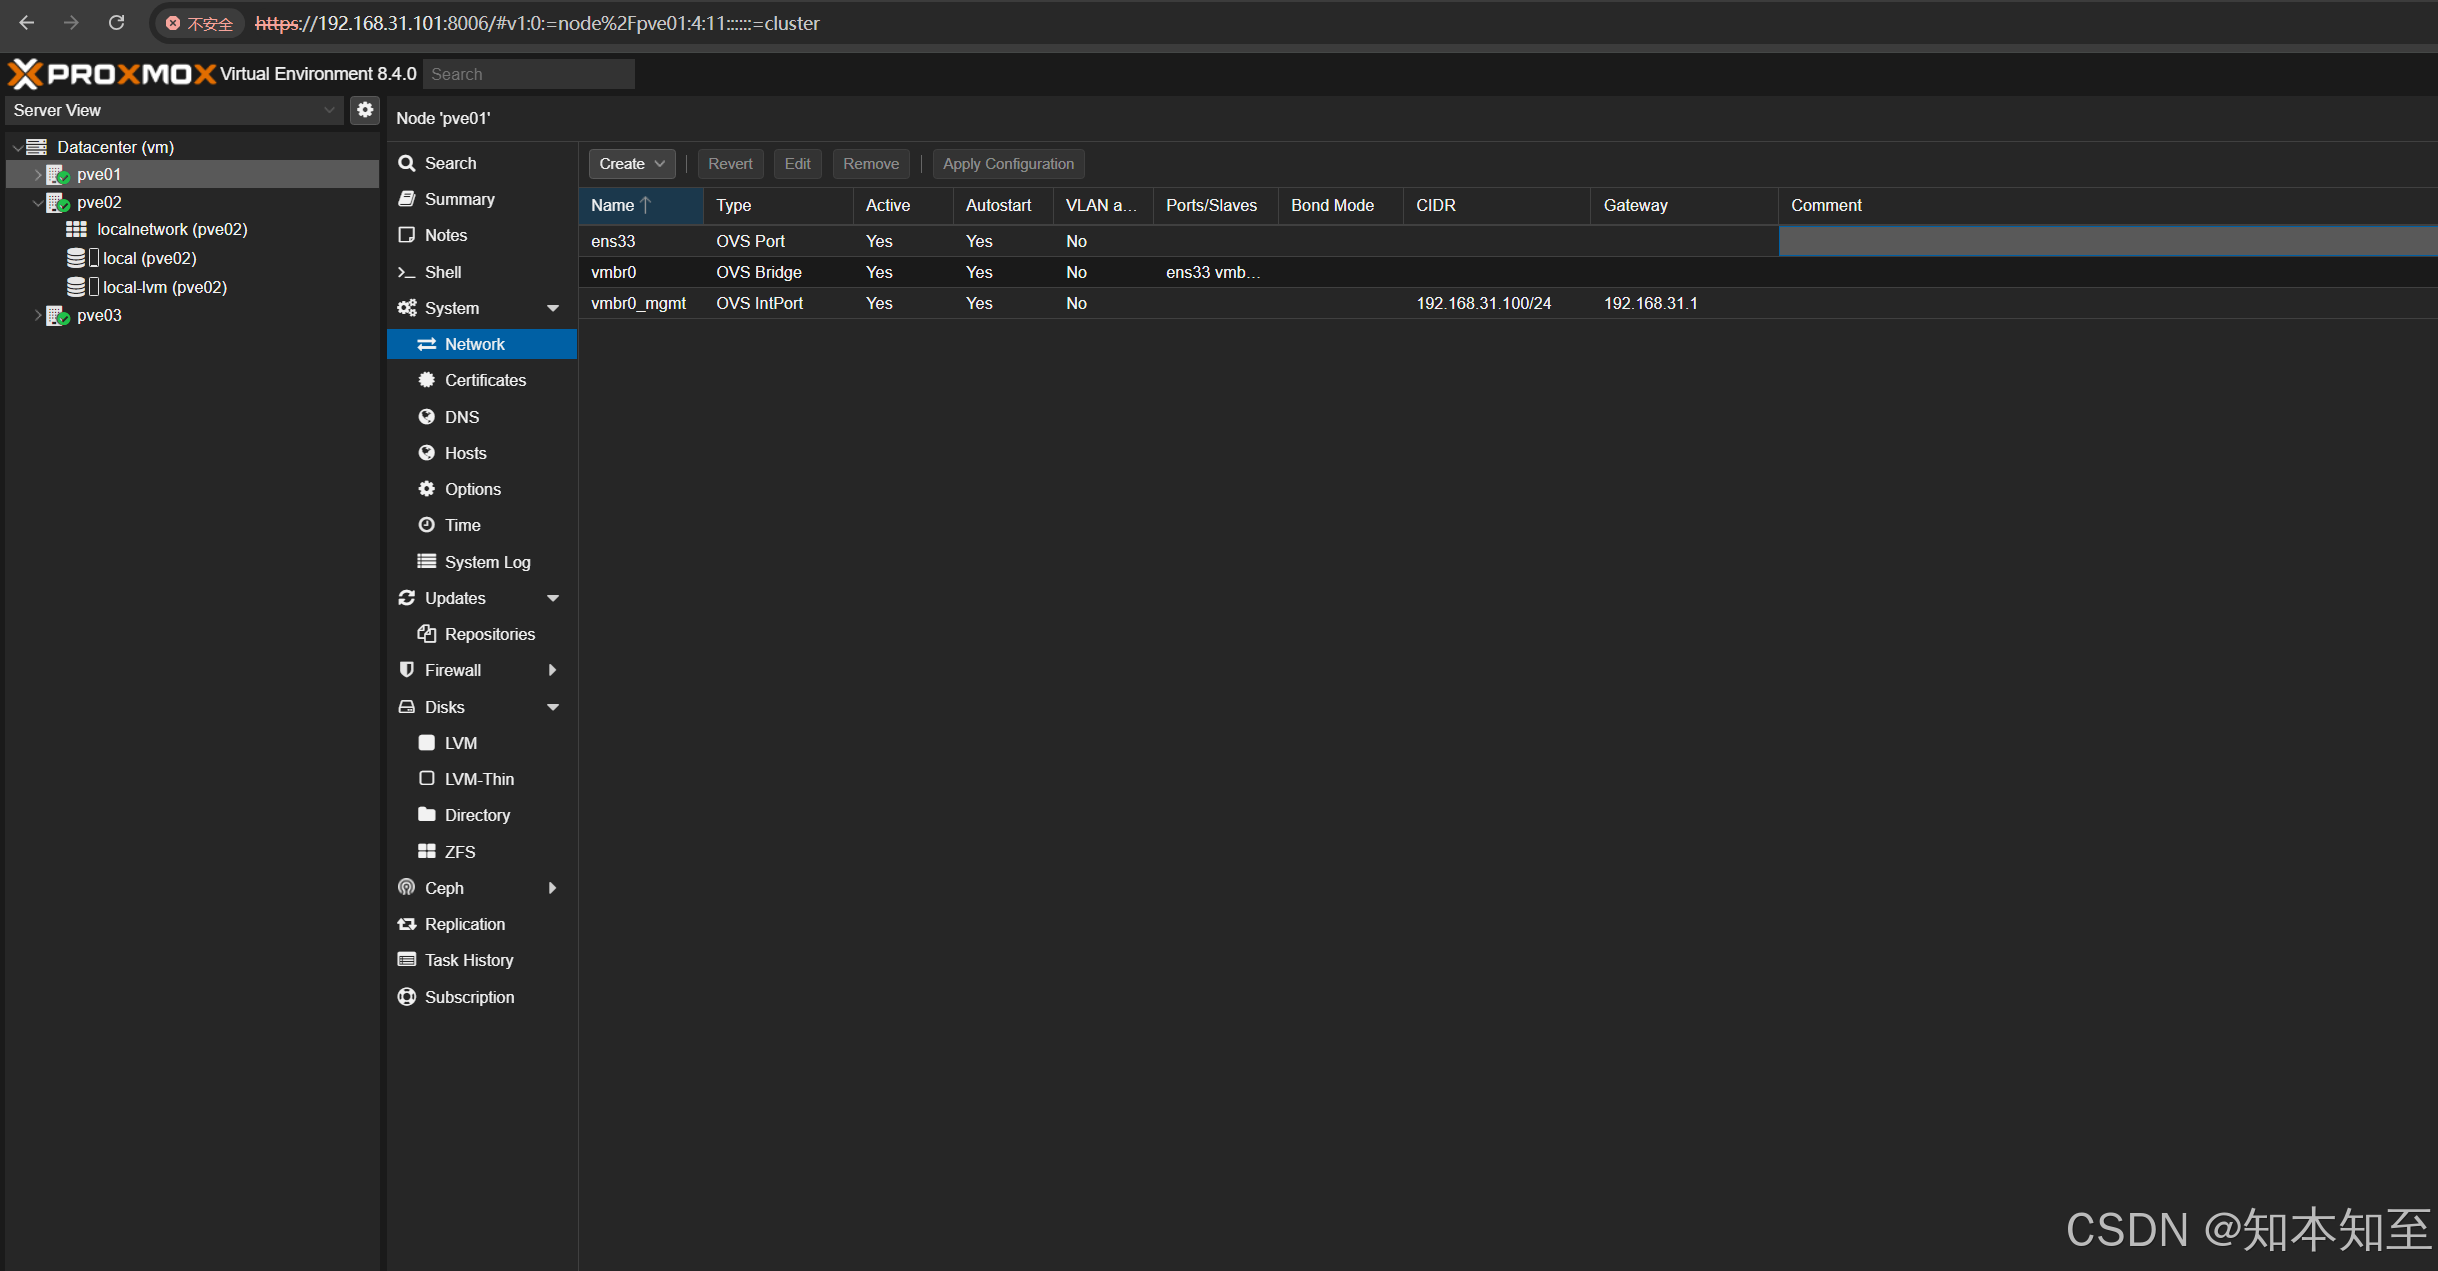Collapse the System menu section arrow
2438x1271 pixels.
(x=552, y=308)
